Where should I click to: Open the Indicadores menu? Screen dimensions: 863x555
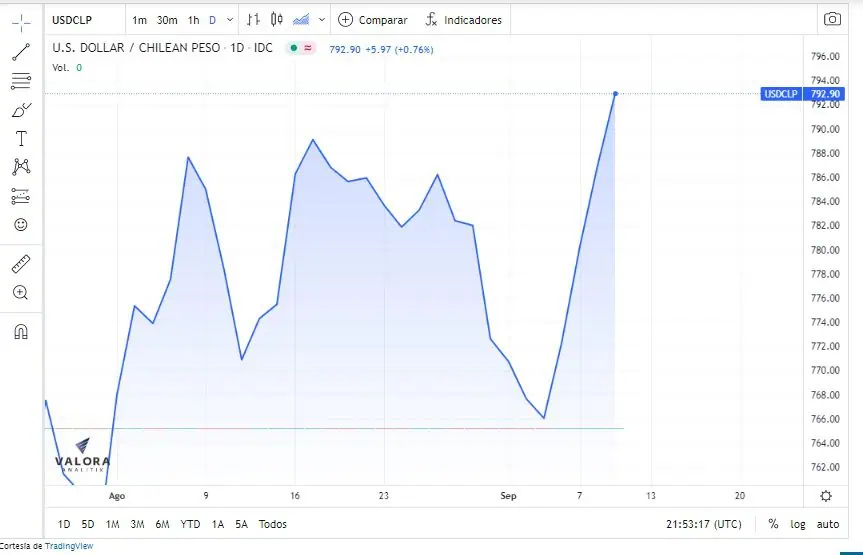[x=463, y=20]
